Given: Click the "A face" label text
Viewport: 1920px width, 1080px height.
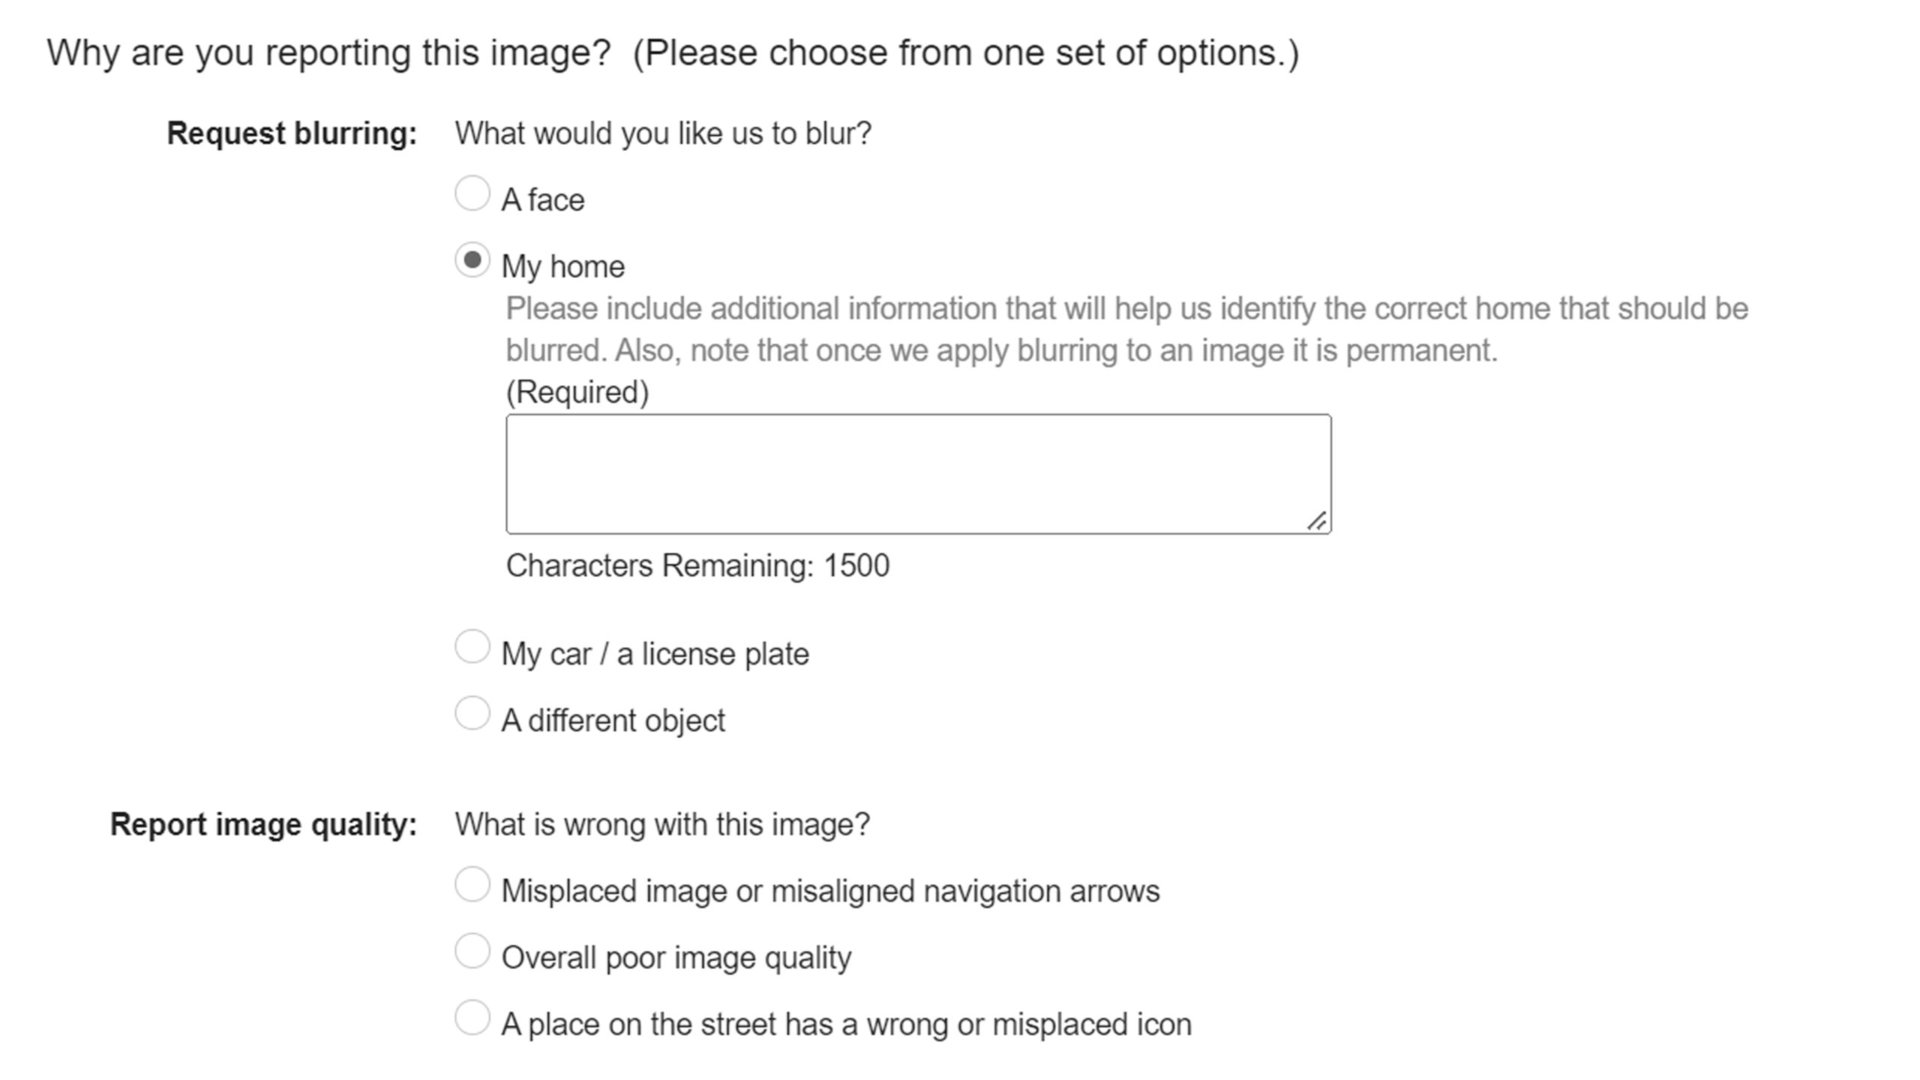Looking at the screenshot, I should [542, 200].
